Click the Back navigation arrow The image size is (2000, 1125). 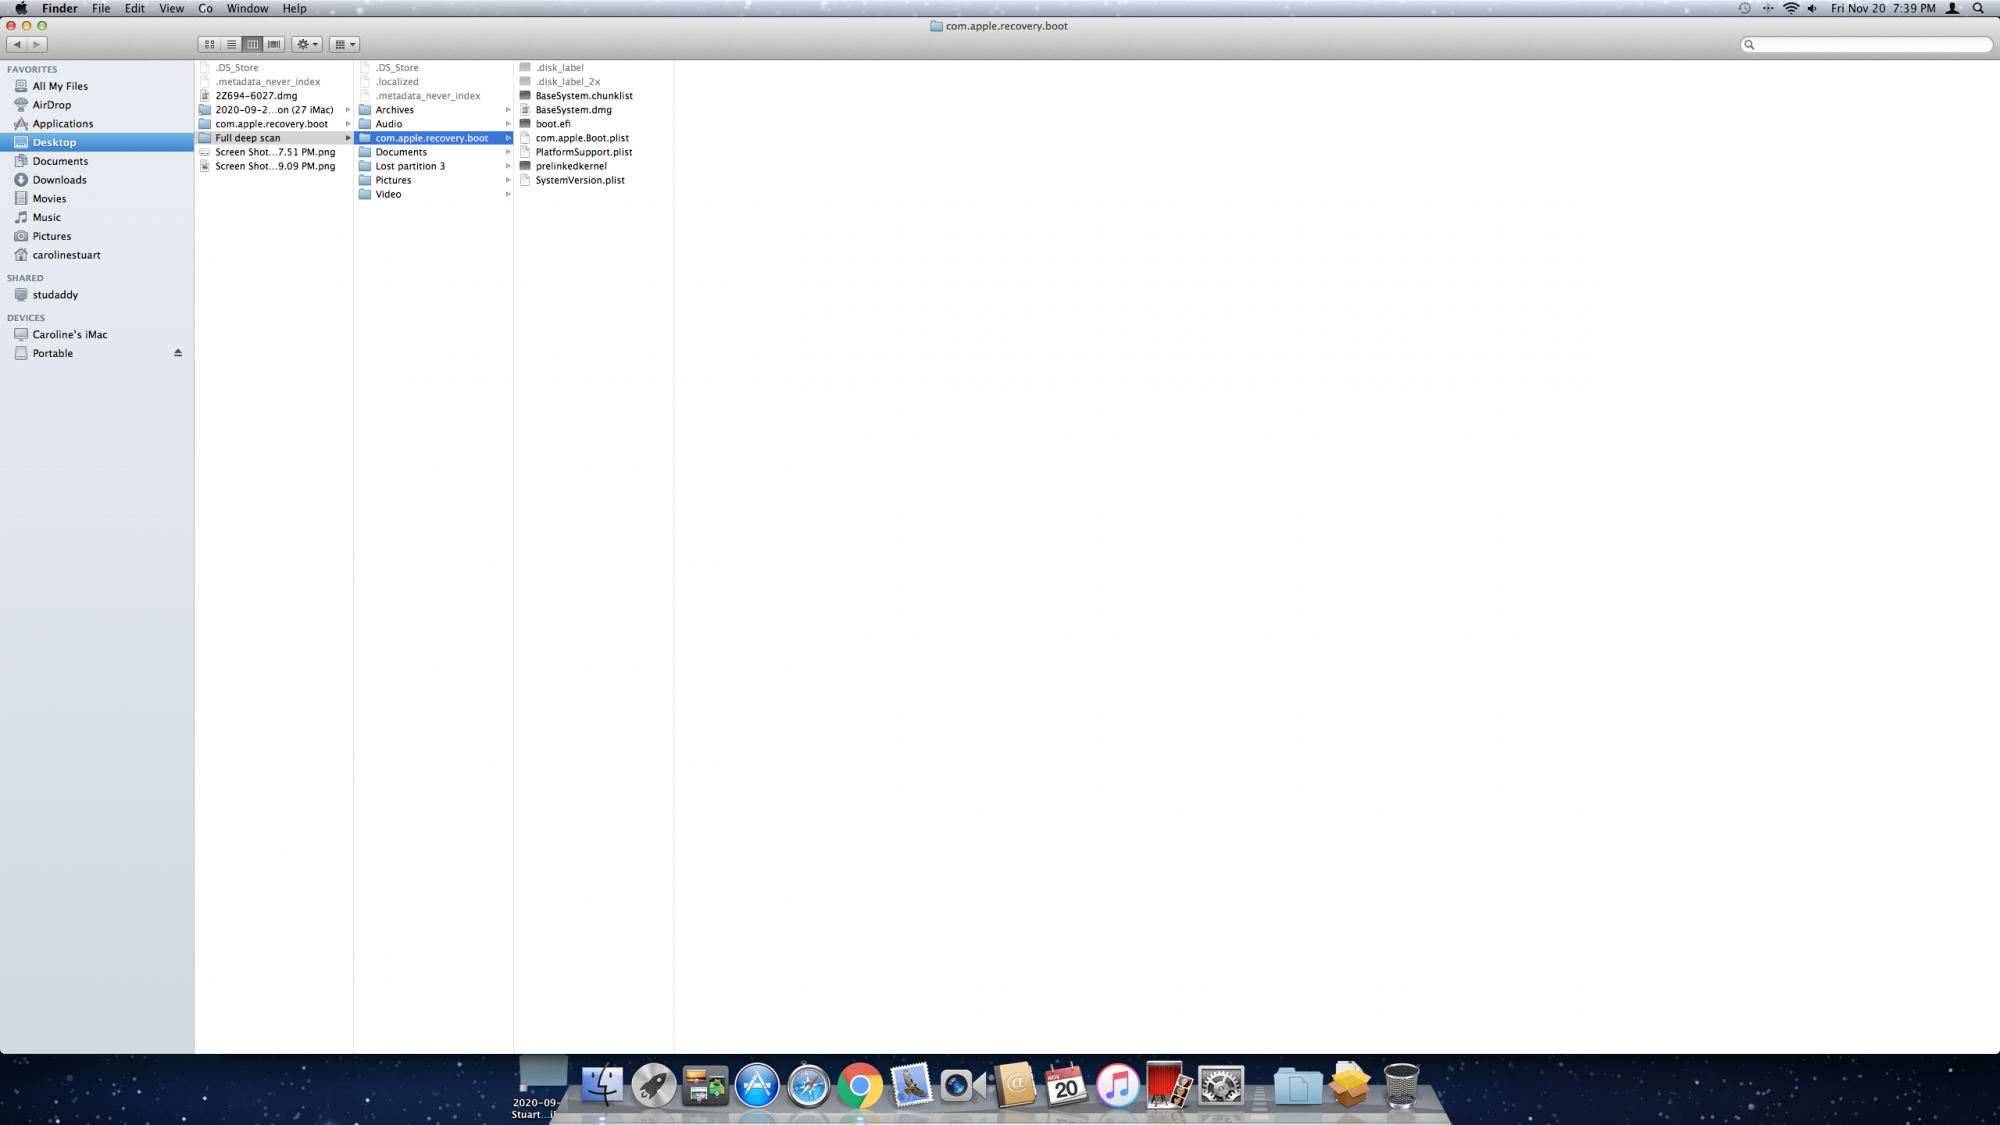click(x=17, y=44)
